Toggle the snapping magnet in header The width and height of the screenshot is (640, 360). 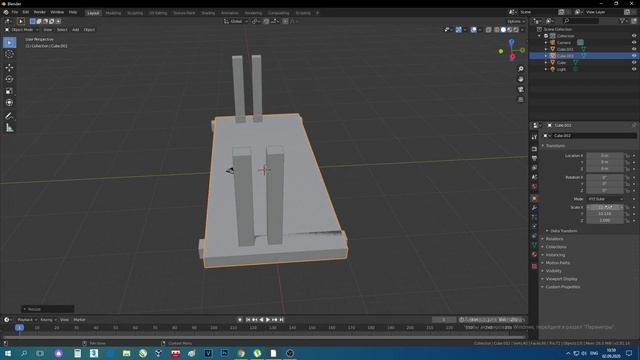click(x=266, y=21)
